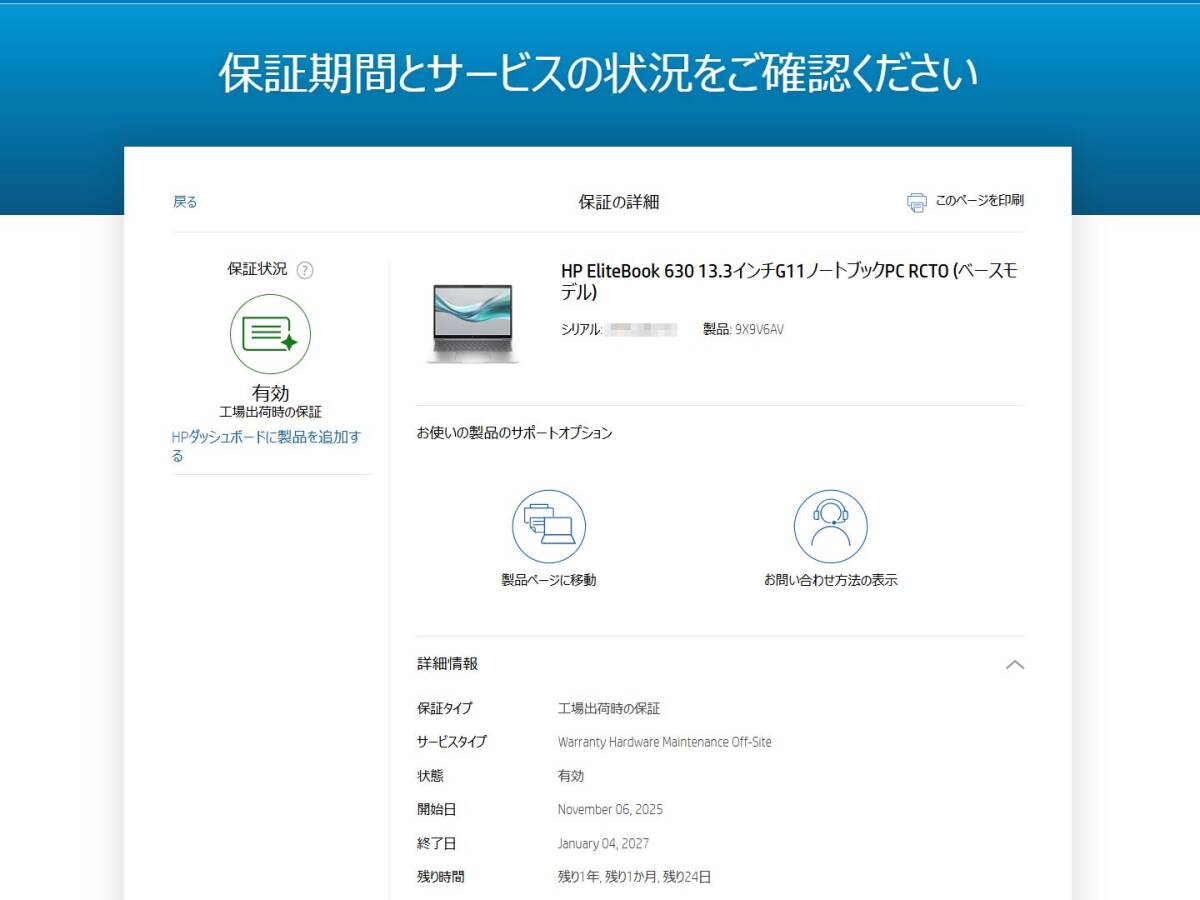This screenshot has width=1200, height=900.
Task: Print page via このページを印刷 link
Action: point(979,201)
